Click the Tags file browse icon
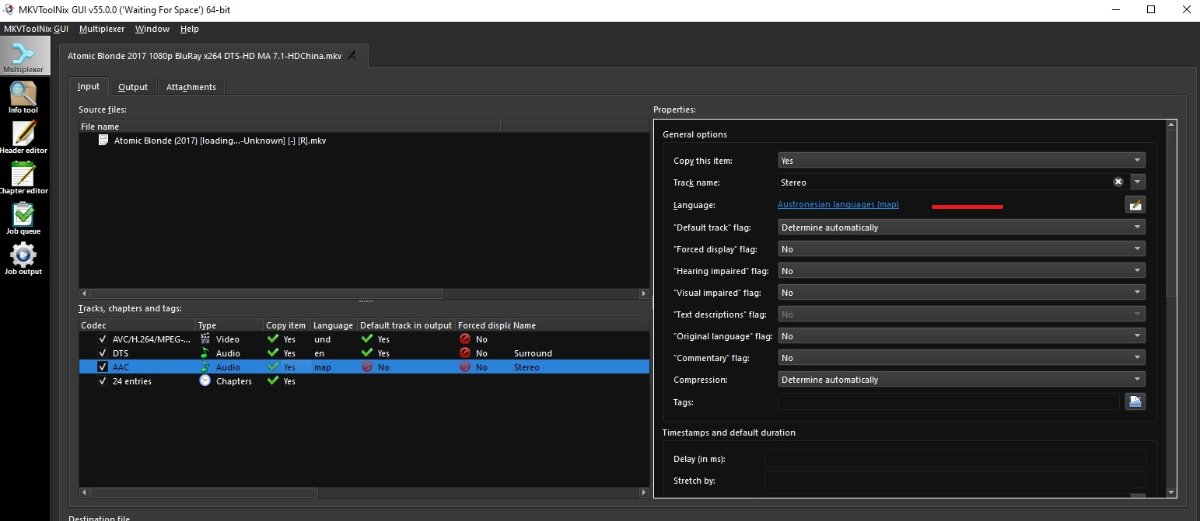The image size is (1200, 521). pos(1134,402)
